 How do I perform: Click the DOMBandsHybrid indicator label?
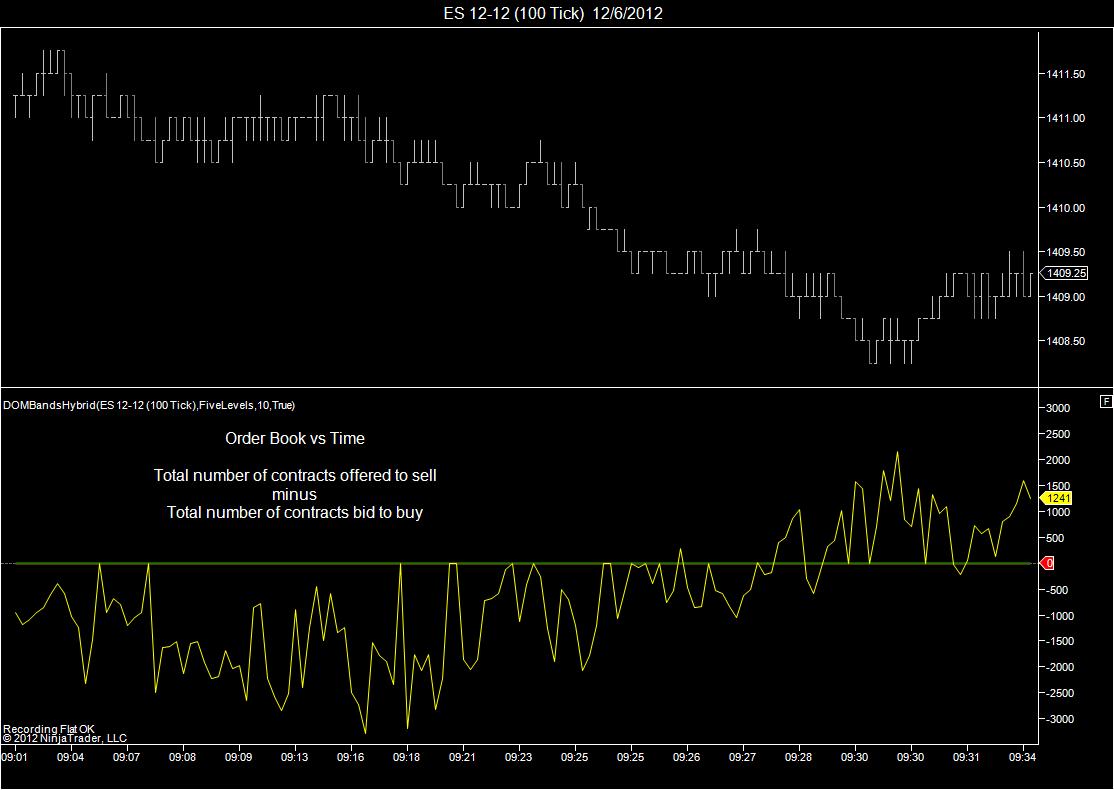click(148, 406)
